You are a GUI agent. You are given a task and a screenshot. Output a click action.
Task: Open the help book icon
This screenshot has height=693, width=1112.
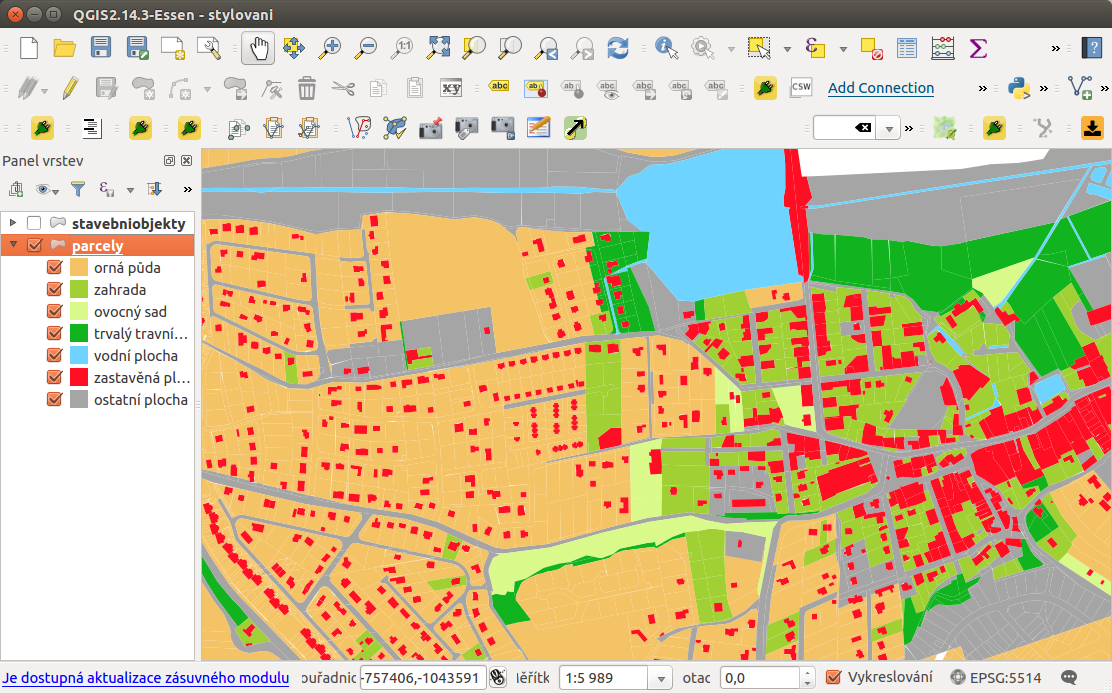coord(1091,48)
